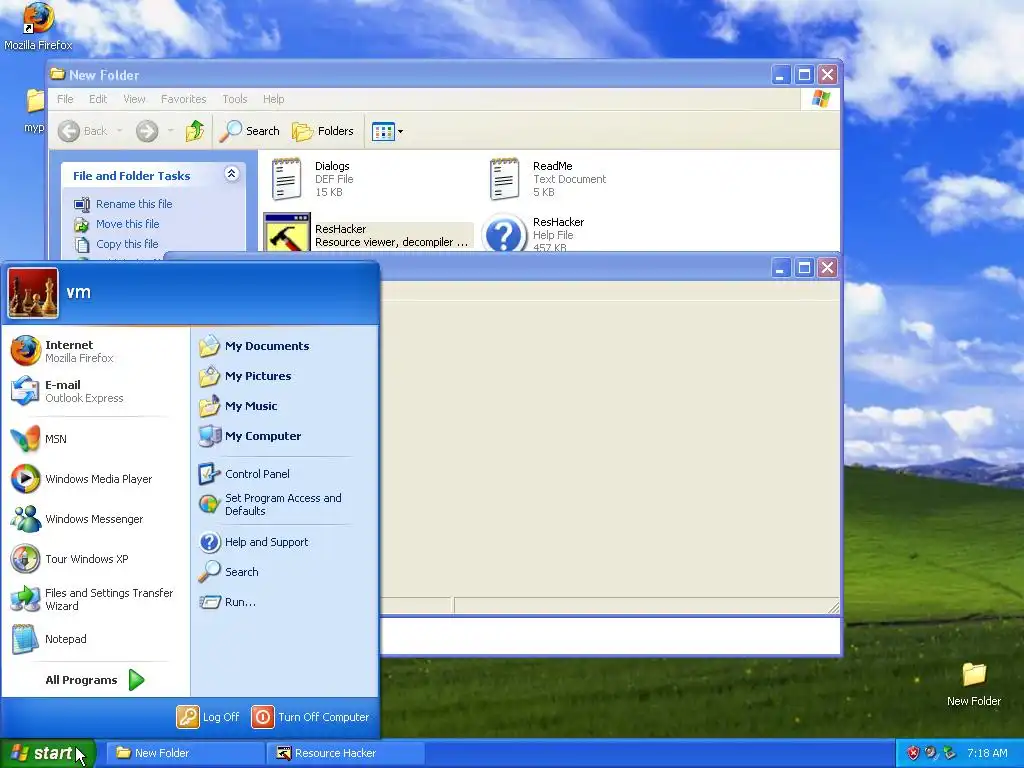Click the Start button
The width and height of the screenshot is (1024, 768).
[47, 753]
